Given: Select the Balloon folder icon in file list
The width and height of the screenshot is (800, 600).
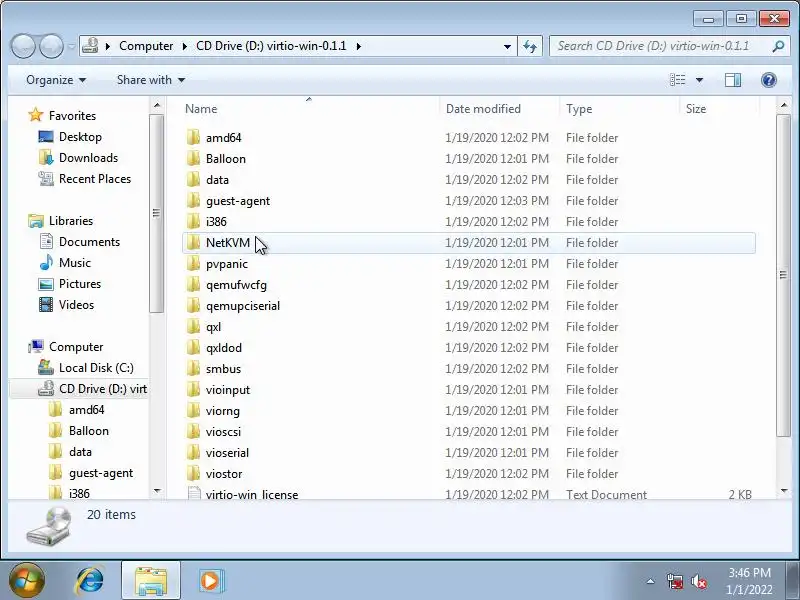Looking at the screenshot, I should click(193, 159).
